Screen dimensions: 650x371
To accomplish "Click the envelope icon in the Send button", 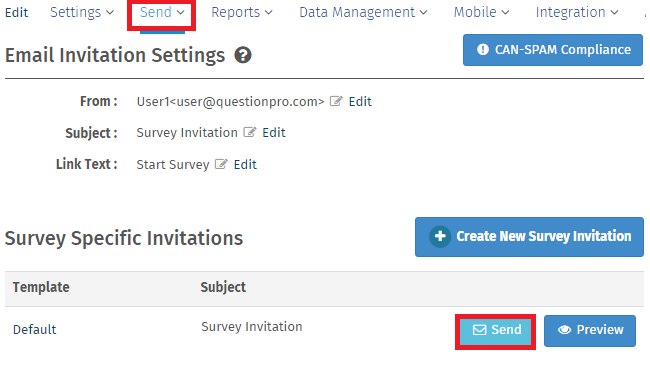I will [480, 330].
